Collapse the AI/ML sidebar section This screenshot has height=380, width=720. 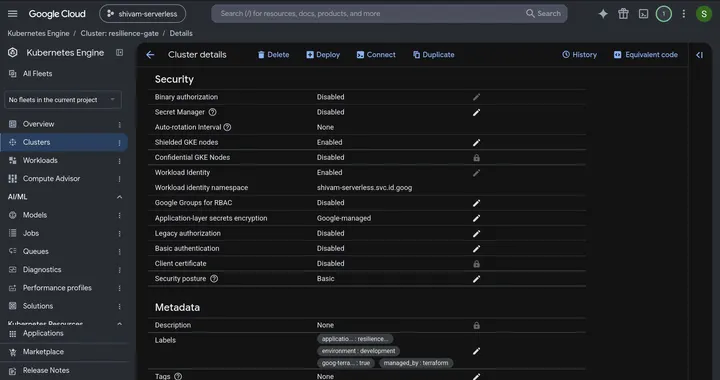tap(119, 197)
